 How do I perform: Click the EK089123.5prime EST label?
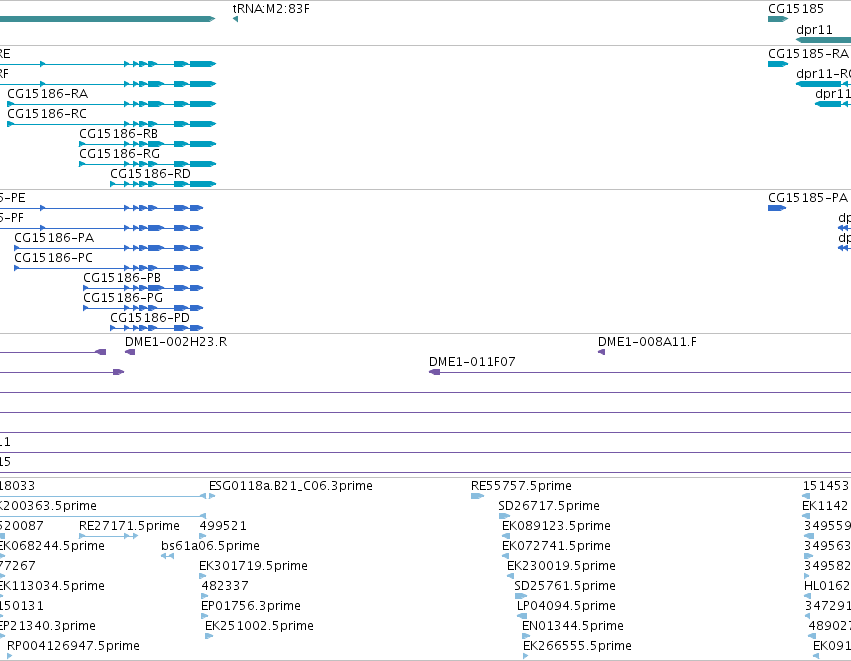coord(556,526)
